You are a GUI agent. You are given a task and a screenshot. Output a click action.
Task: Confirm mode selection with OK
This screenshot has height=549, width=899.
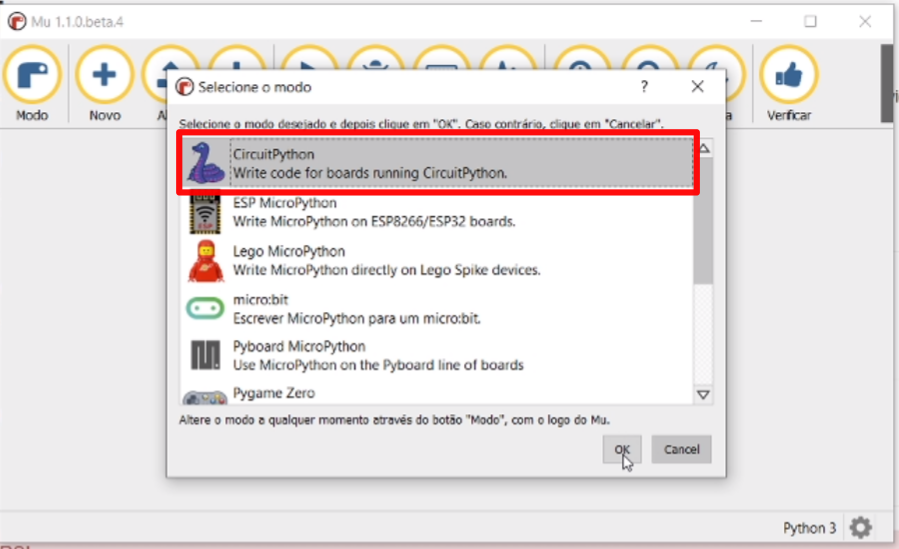[x=622, y=449]
